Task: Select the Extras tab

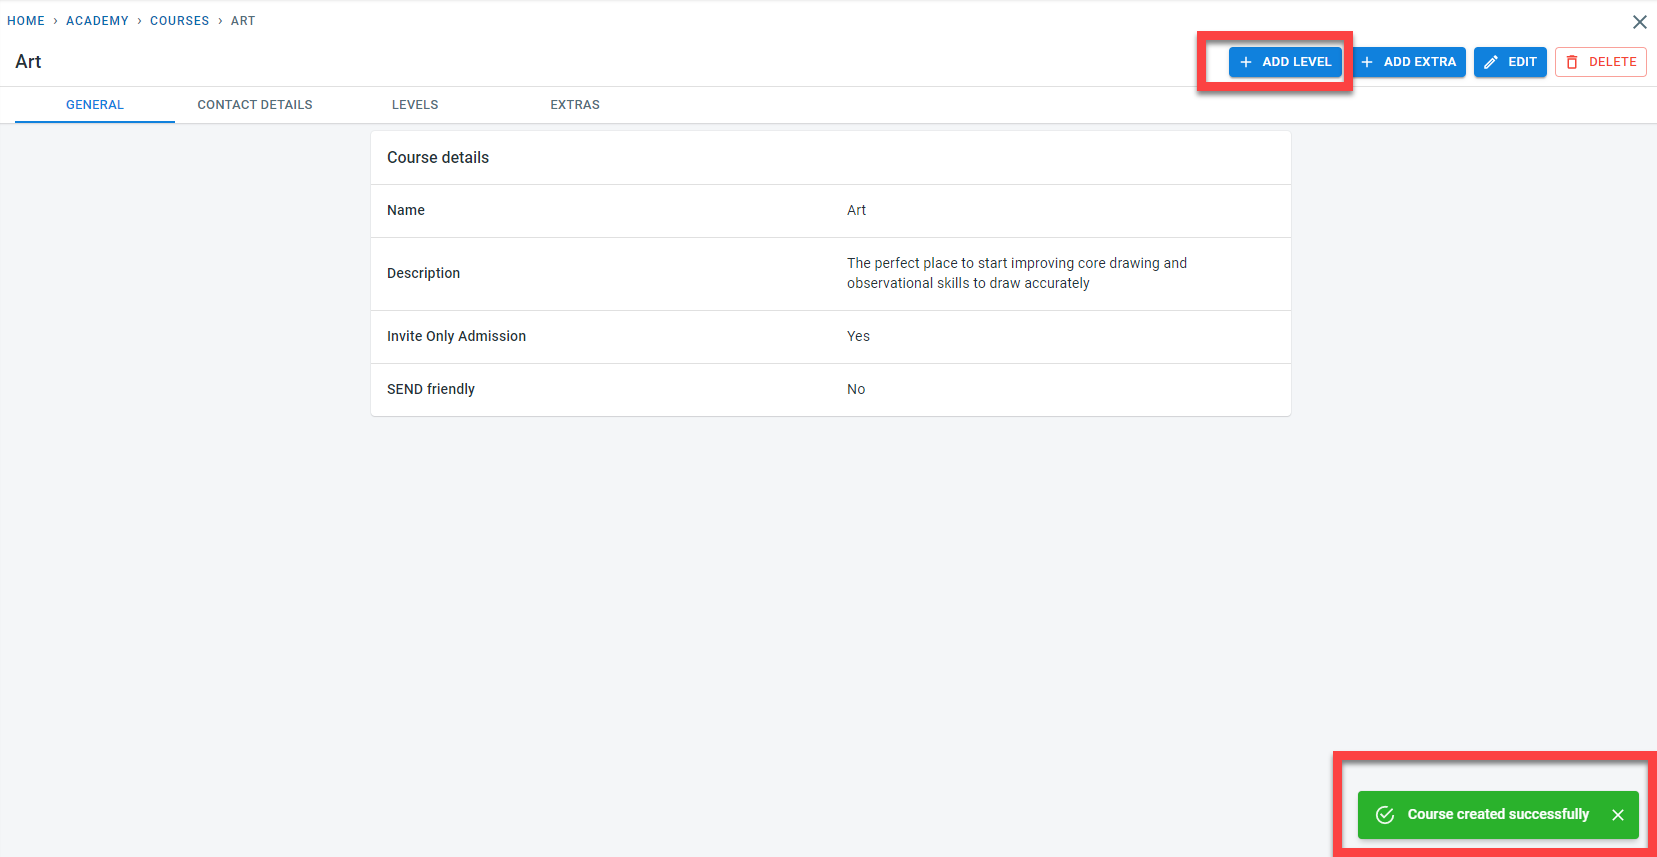Action: pyautogui.click(x=575, y=105)
